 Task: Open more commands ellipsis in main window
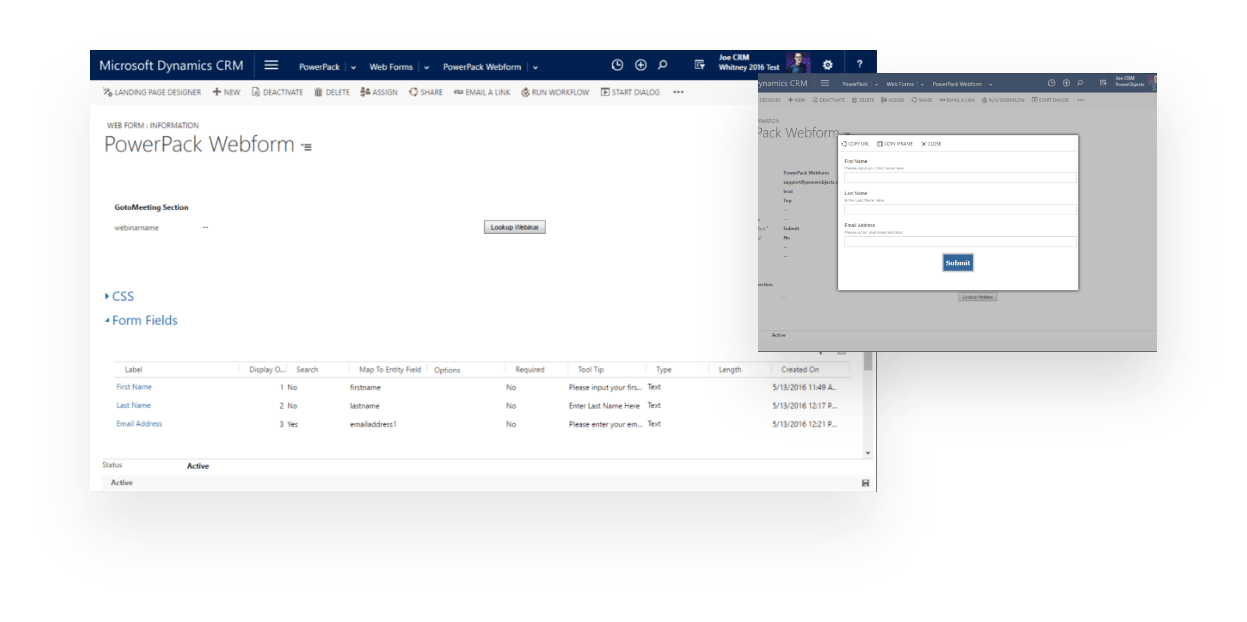coord(678,92)
